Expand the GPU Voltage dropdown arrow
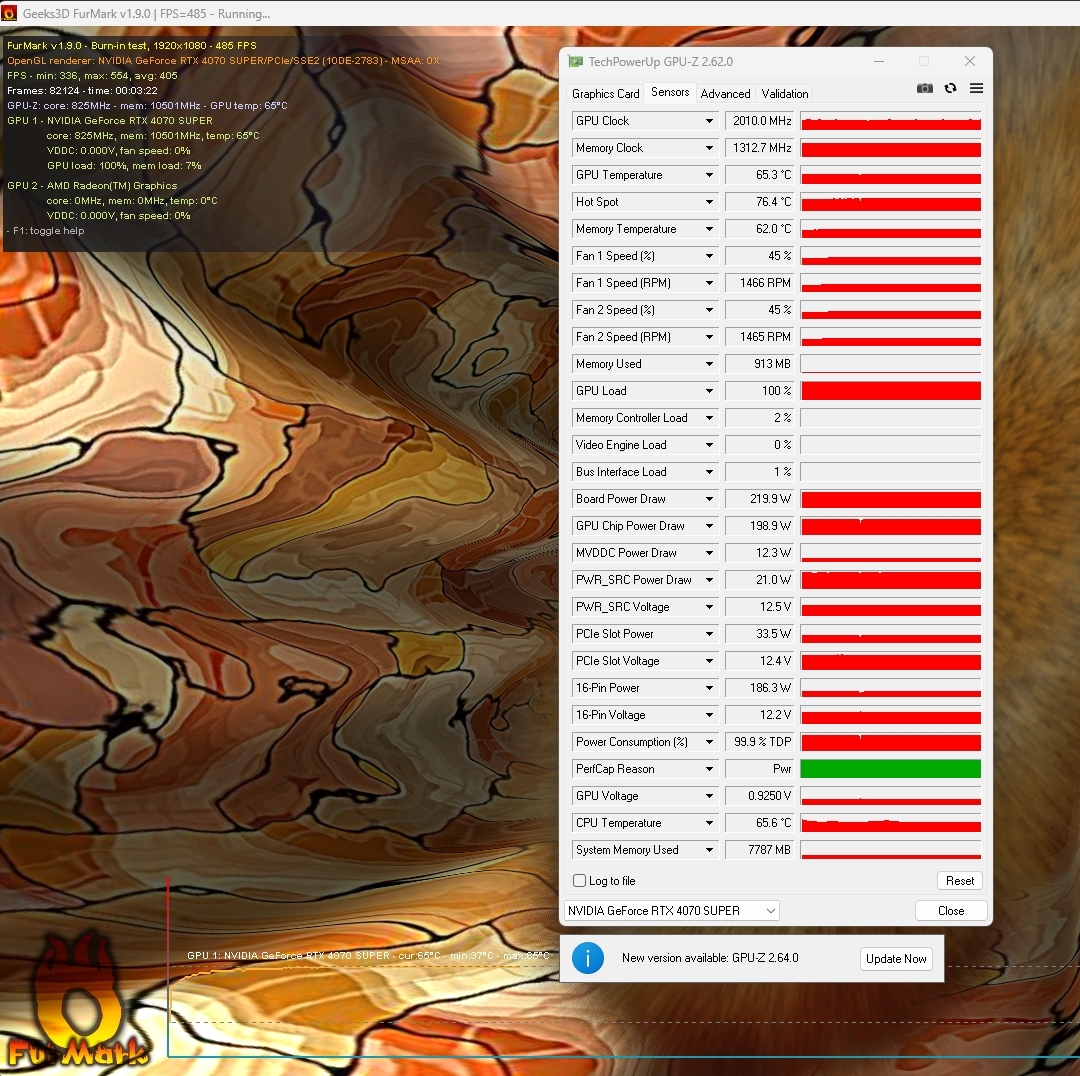 (x=709, y=796)
